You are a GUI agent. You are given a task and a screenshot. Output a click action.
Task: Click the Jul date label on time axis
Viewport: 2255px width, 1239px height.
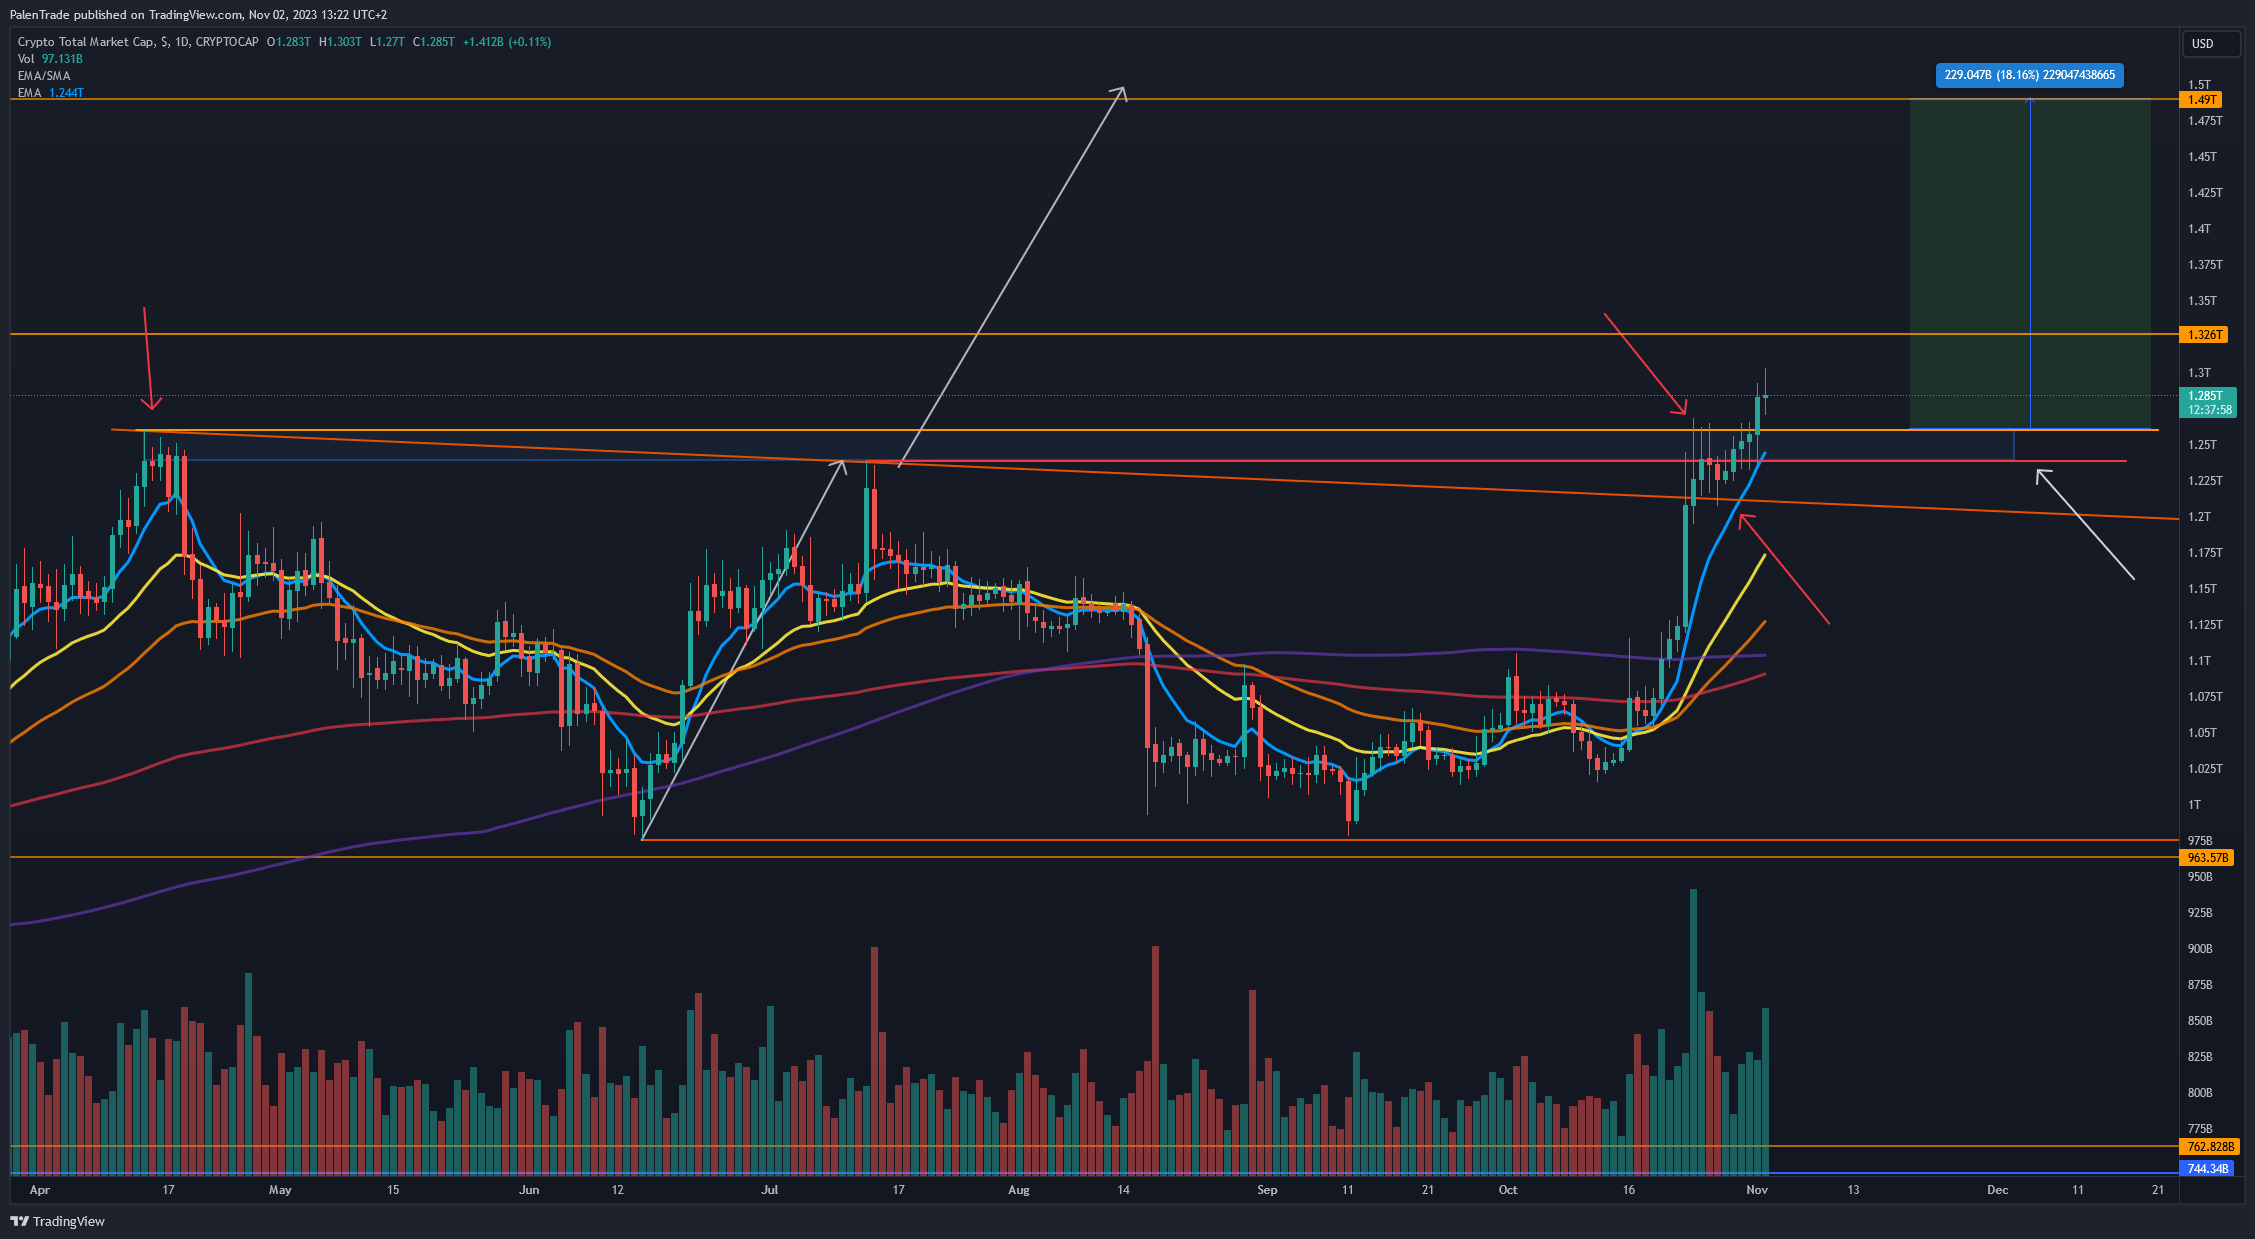(769, 1190)
